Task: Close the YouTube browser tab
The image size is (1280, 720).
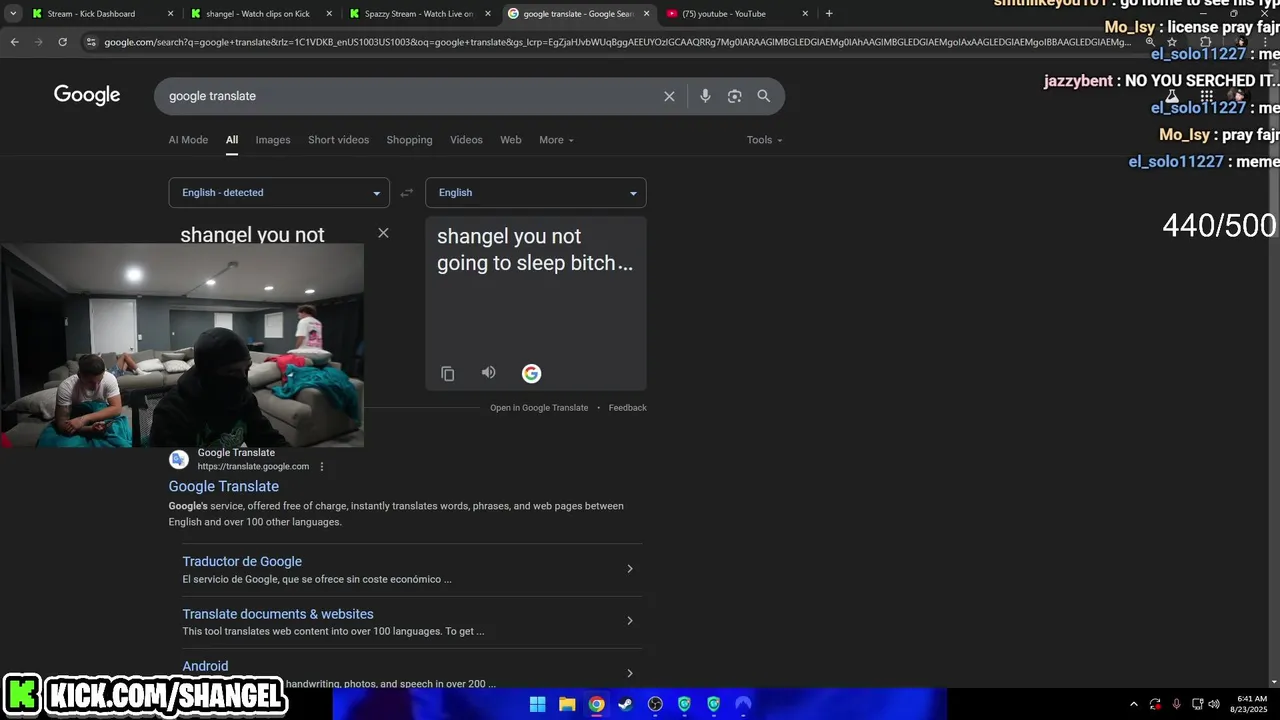Action: click(x=805, y=13)
